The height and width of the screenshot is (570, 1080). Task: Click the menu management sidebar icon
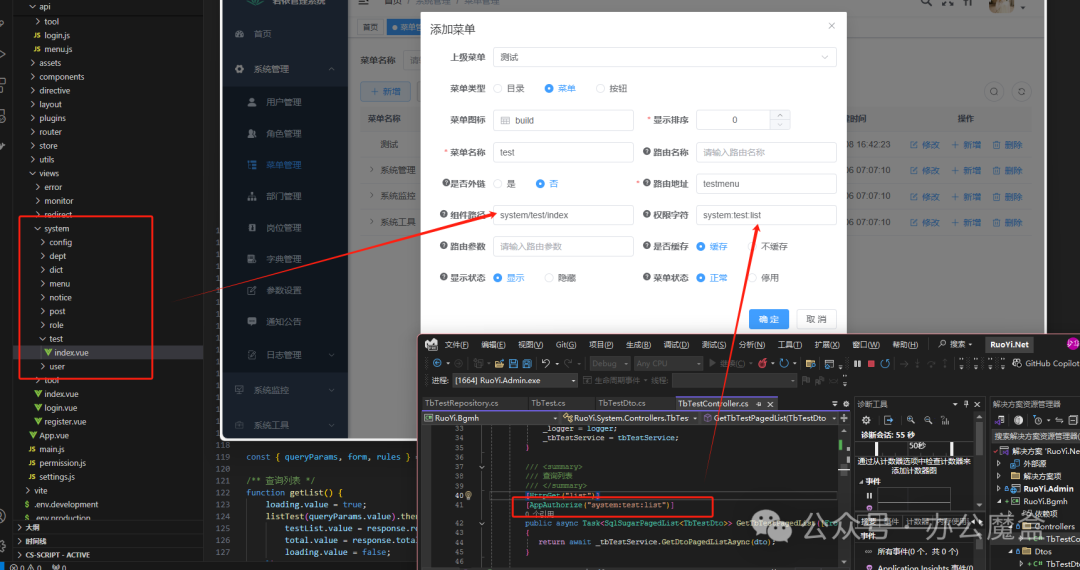[252, 165]
